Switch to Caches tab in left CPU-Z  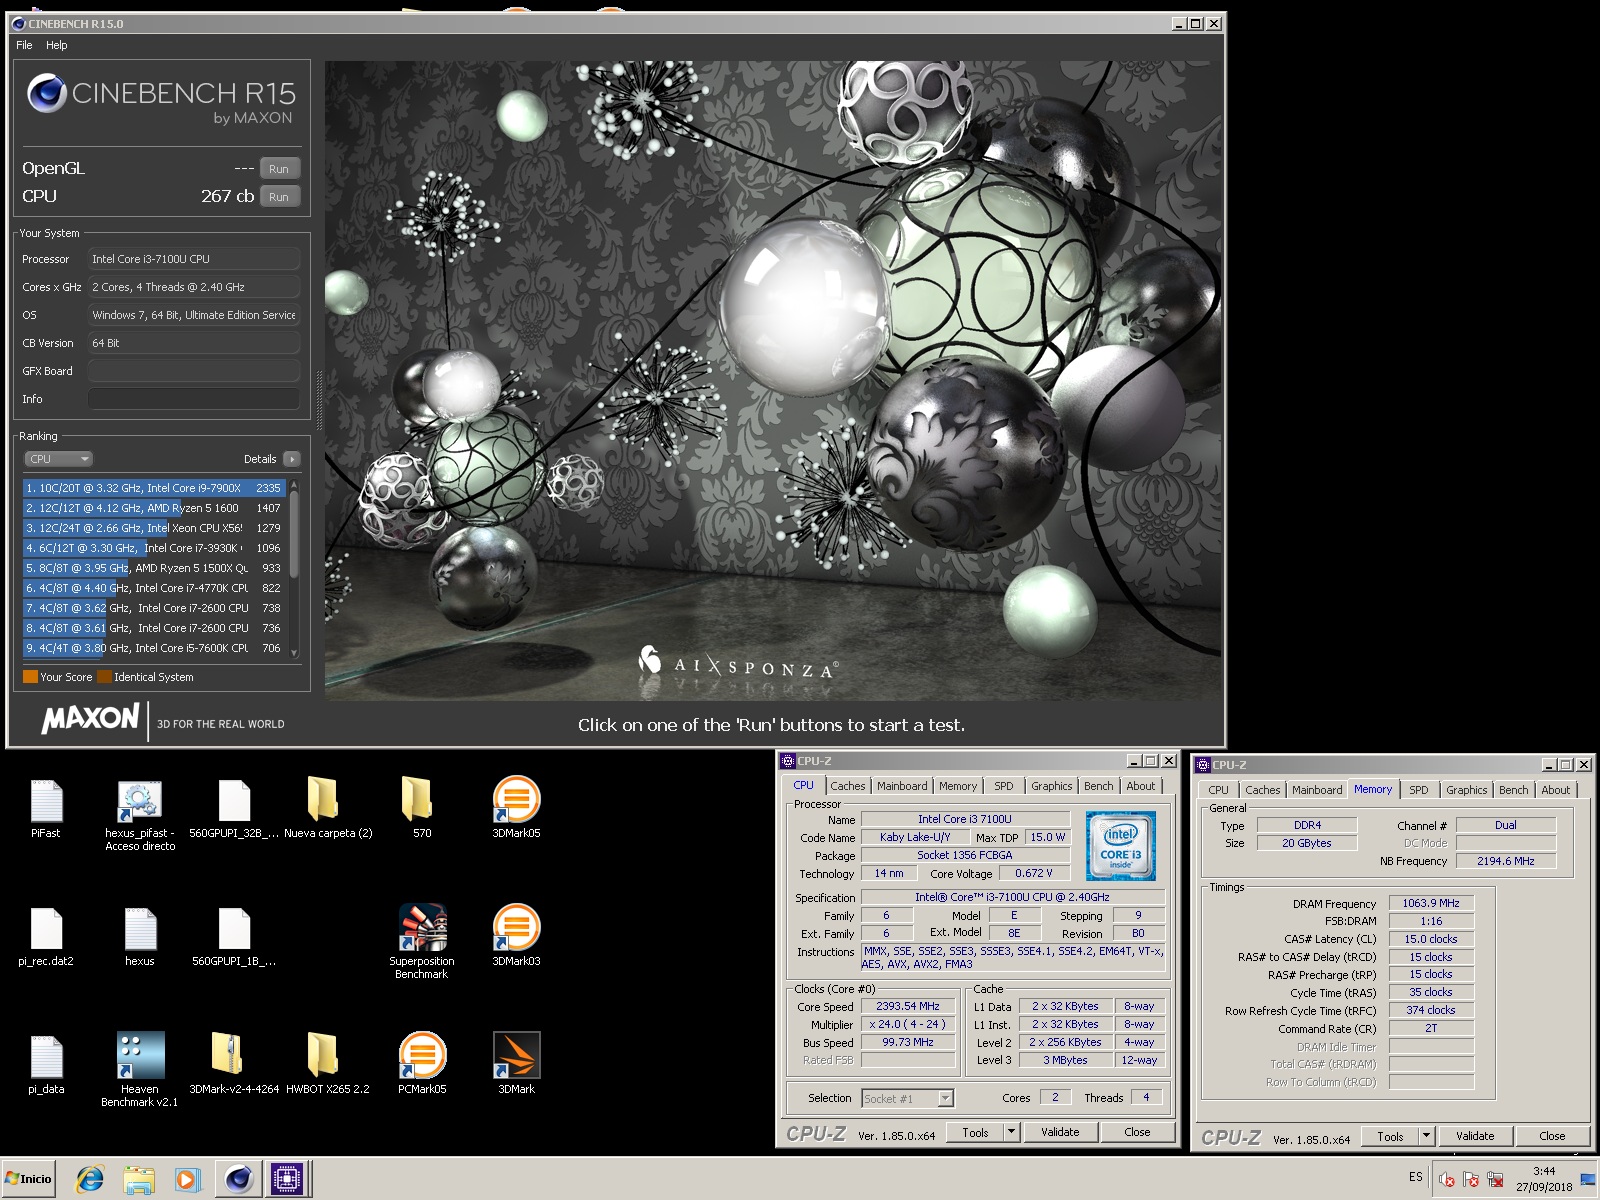[x=847, y=786]
